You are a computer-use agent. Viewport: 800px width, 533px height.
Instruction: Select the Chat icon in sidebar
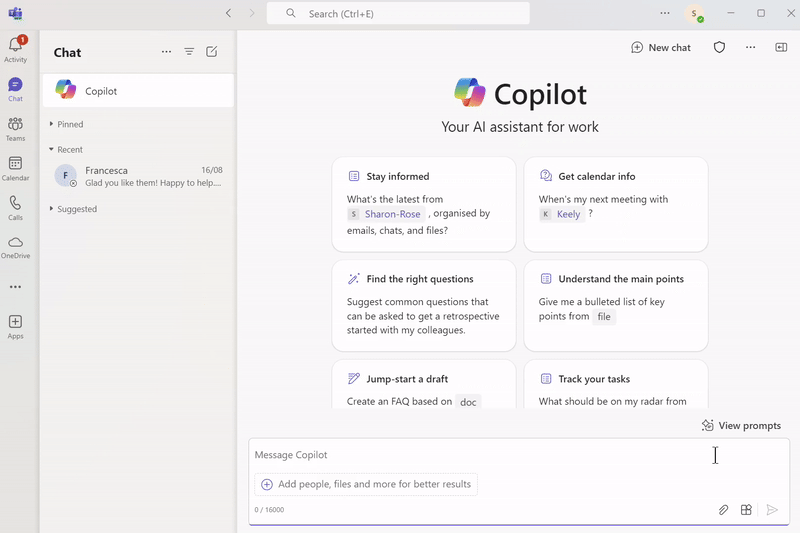pos(15,89)
